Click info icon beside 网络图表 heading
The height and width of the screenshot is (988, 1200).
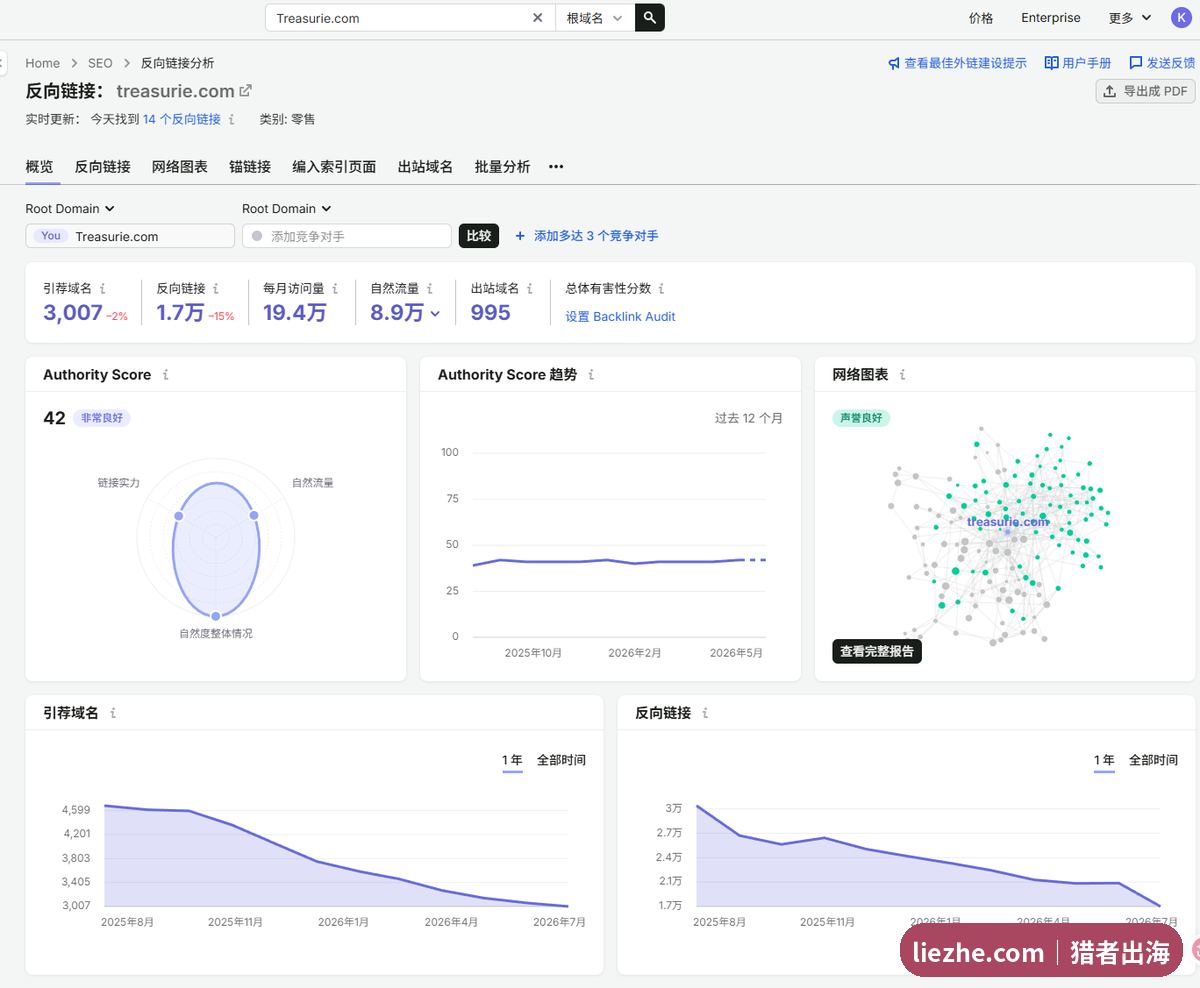(902, 375)
